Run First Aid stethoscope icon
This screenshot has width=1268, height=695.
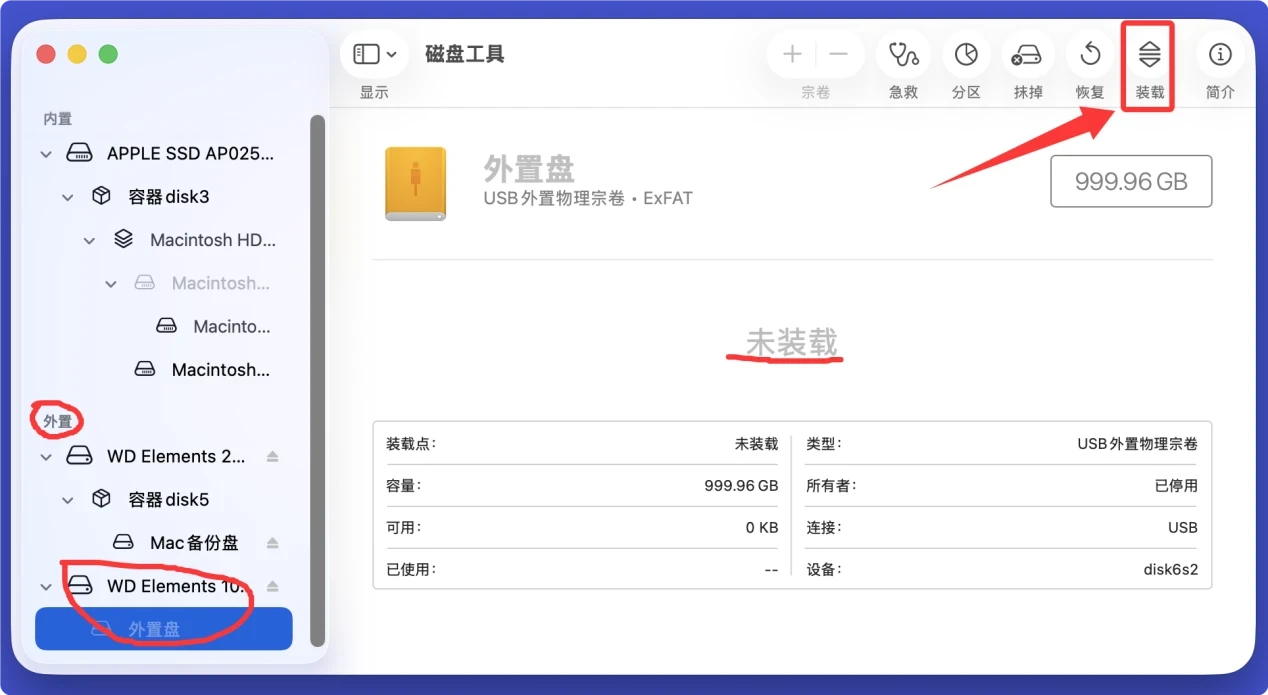pos(903,54)
